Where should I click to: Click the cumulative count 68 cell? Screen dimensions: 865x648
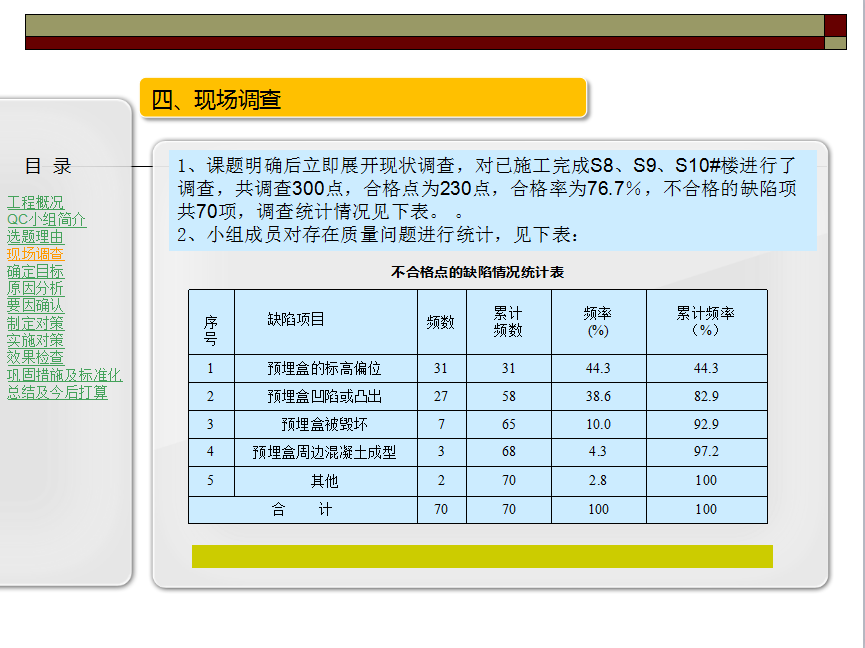point(509,452)
